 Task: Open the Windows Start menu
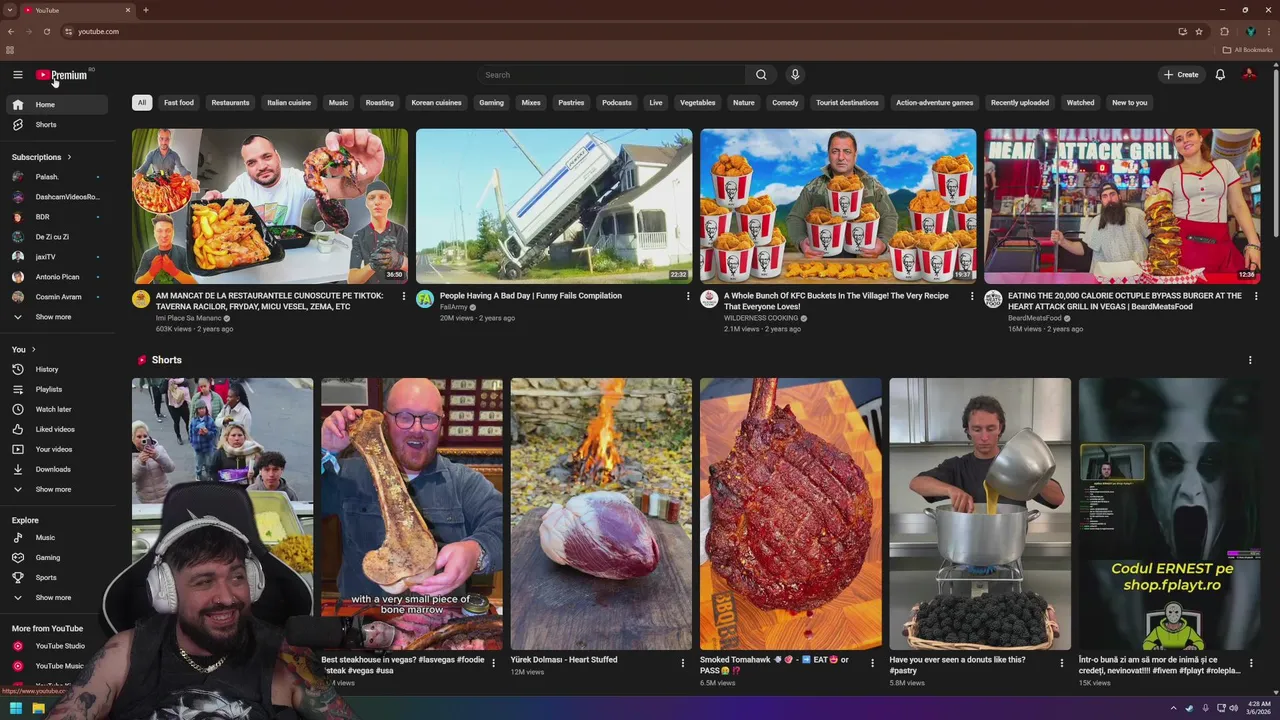coord(16,708)
